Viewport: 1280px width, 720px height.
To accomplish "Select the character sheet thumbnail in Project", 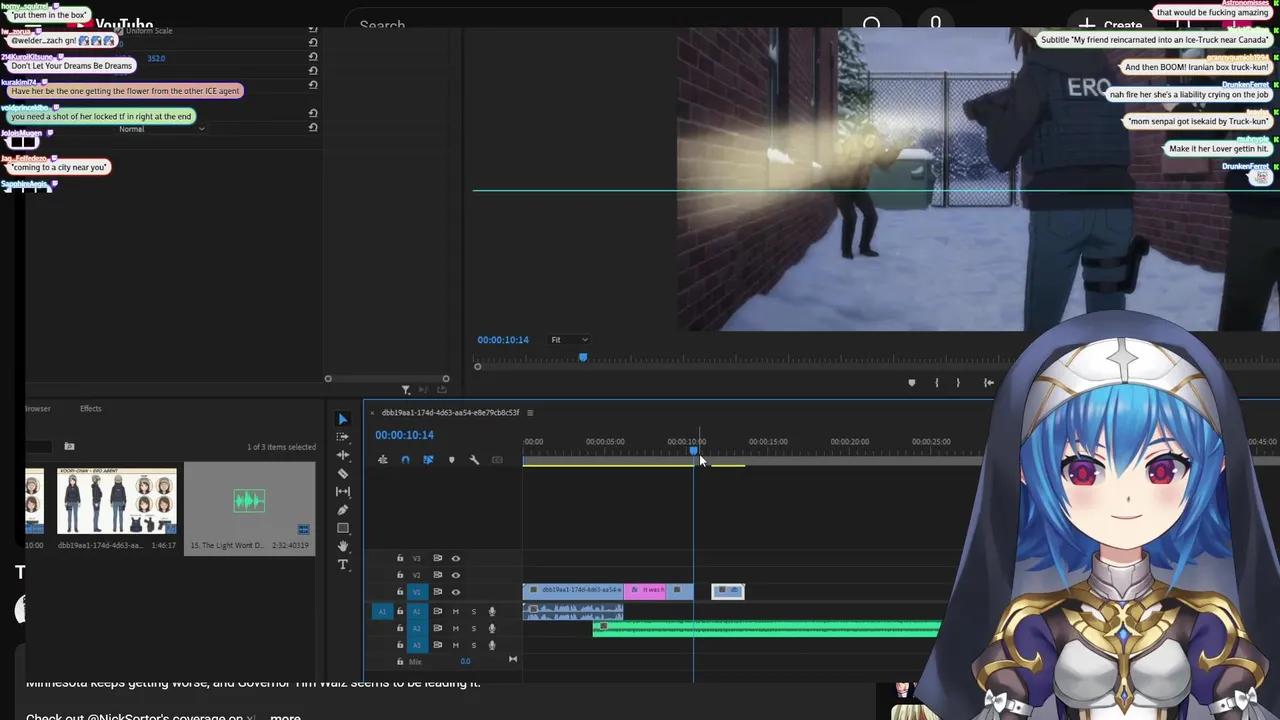I will click(x=116, y=501).
